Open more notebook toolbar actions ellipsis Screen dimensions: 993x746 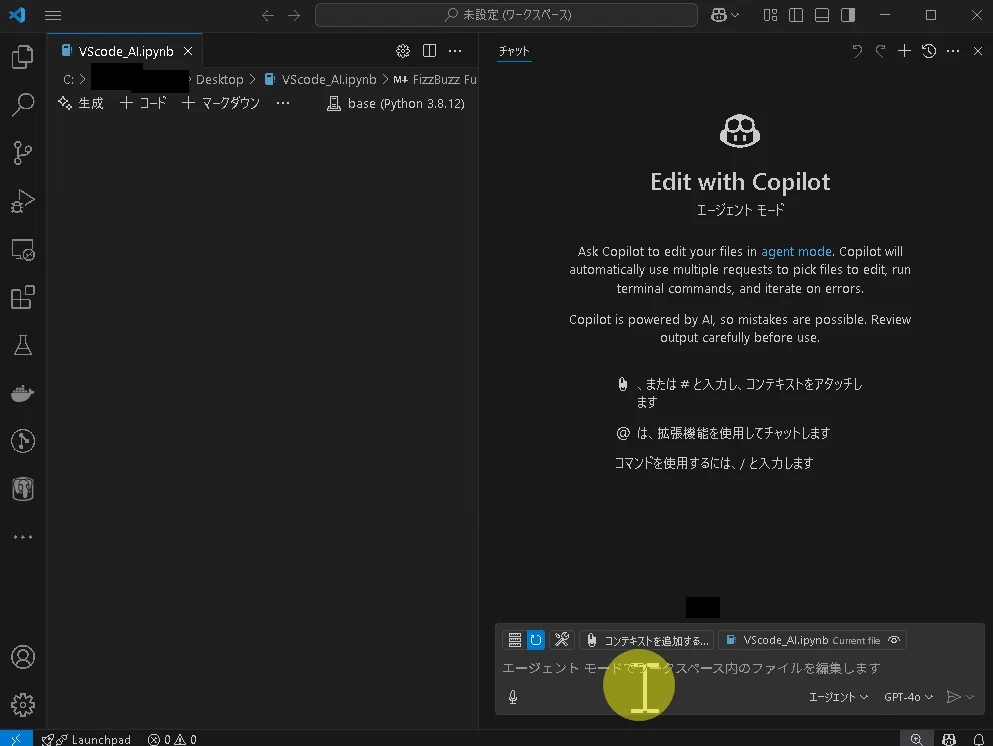point(283,103)
